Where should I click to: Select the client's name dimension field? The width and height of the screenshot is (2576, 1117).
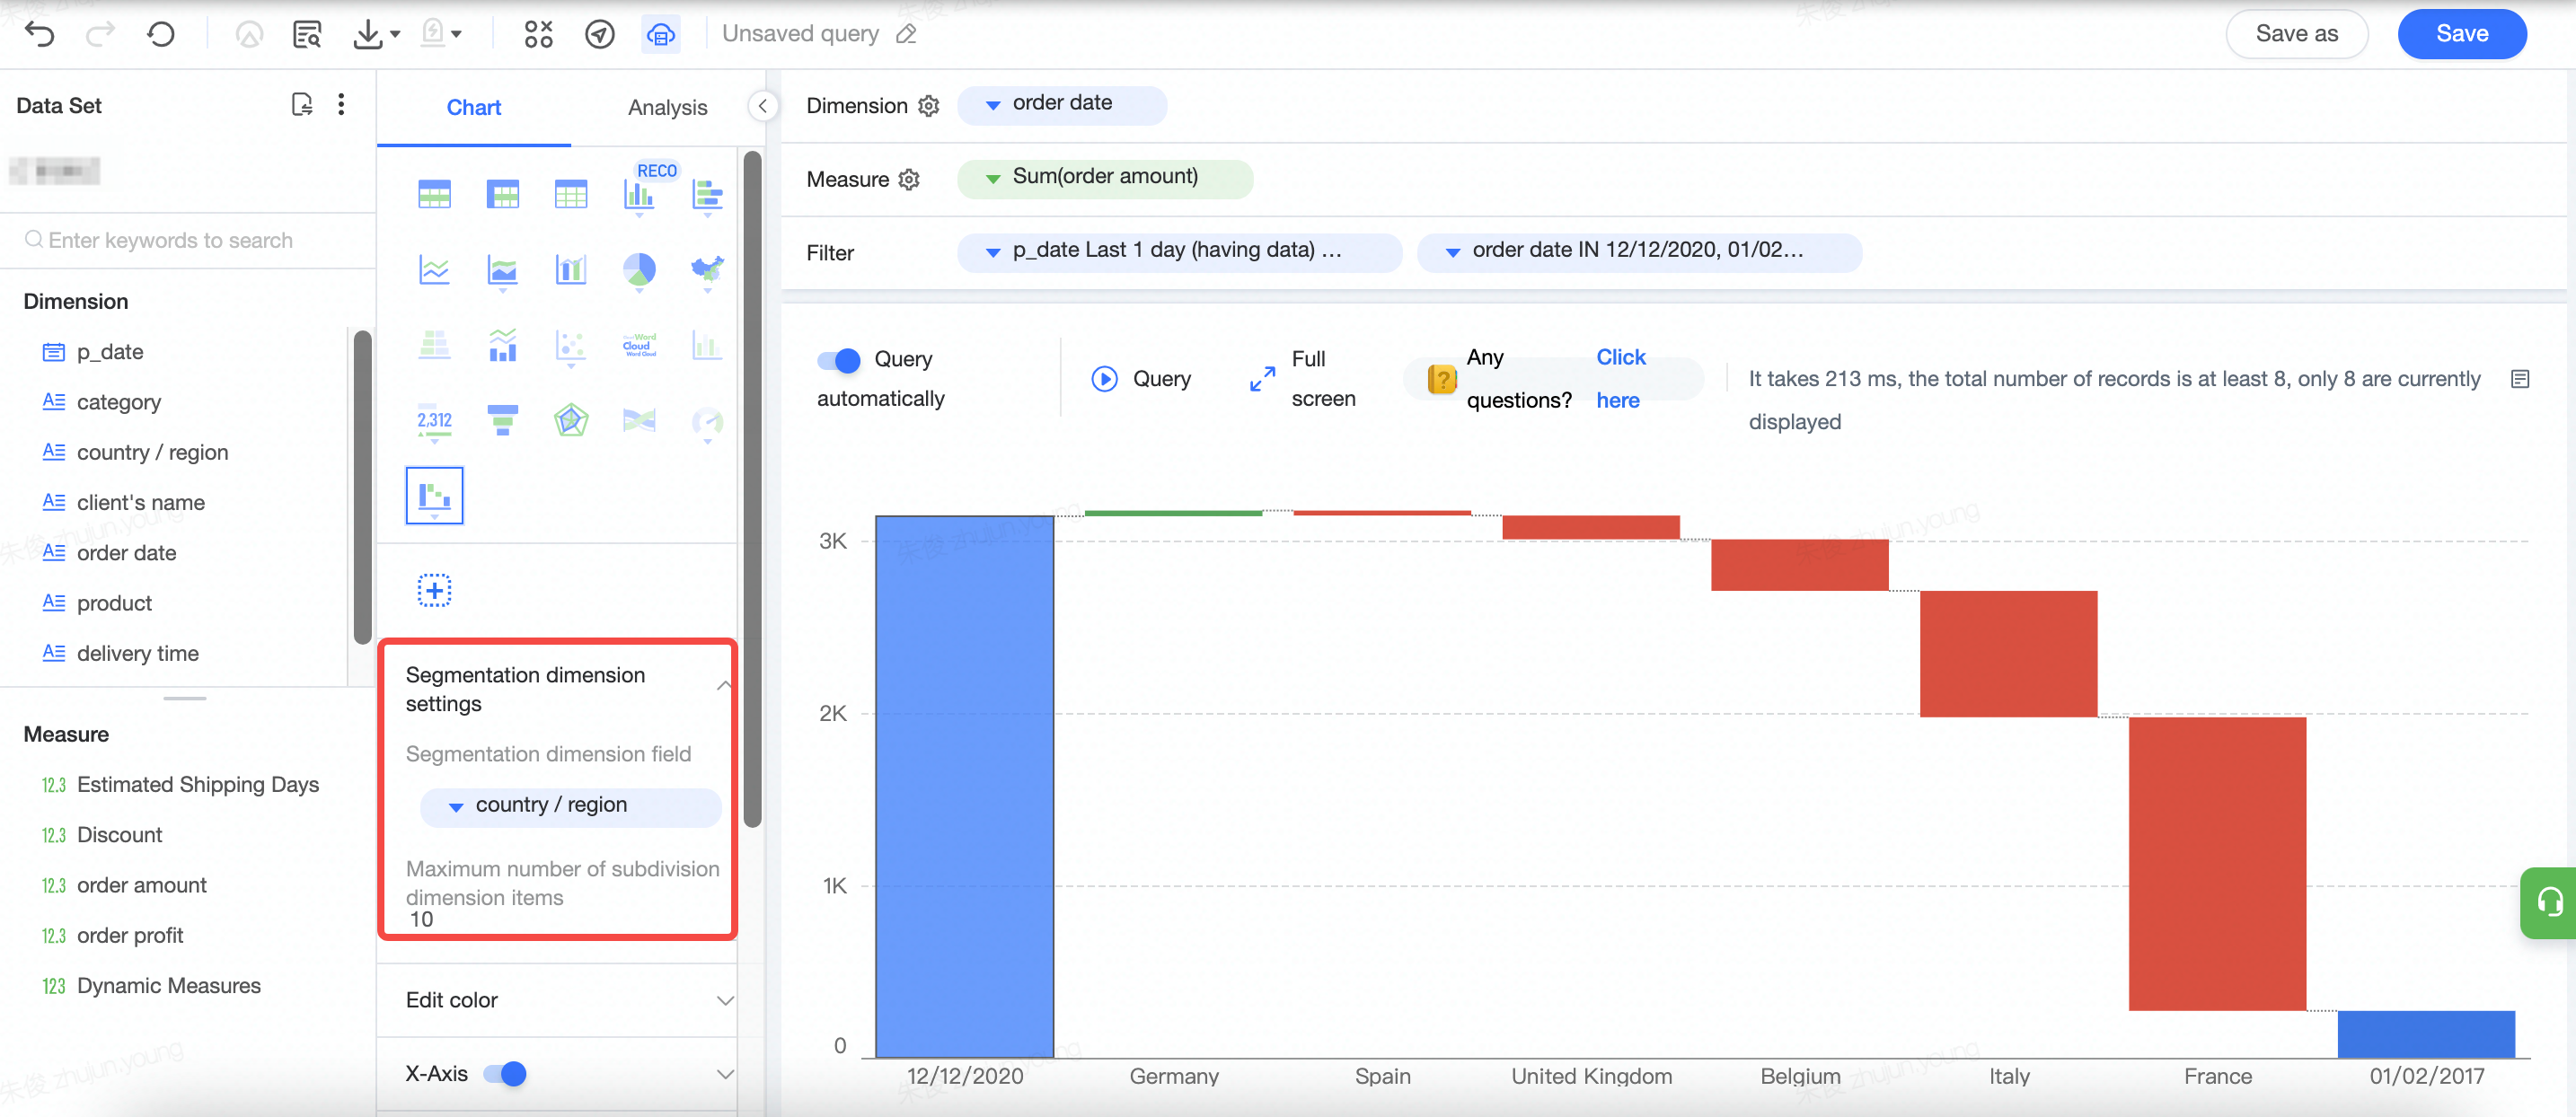pyautogui.click(x=141, y=503)
